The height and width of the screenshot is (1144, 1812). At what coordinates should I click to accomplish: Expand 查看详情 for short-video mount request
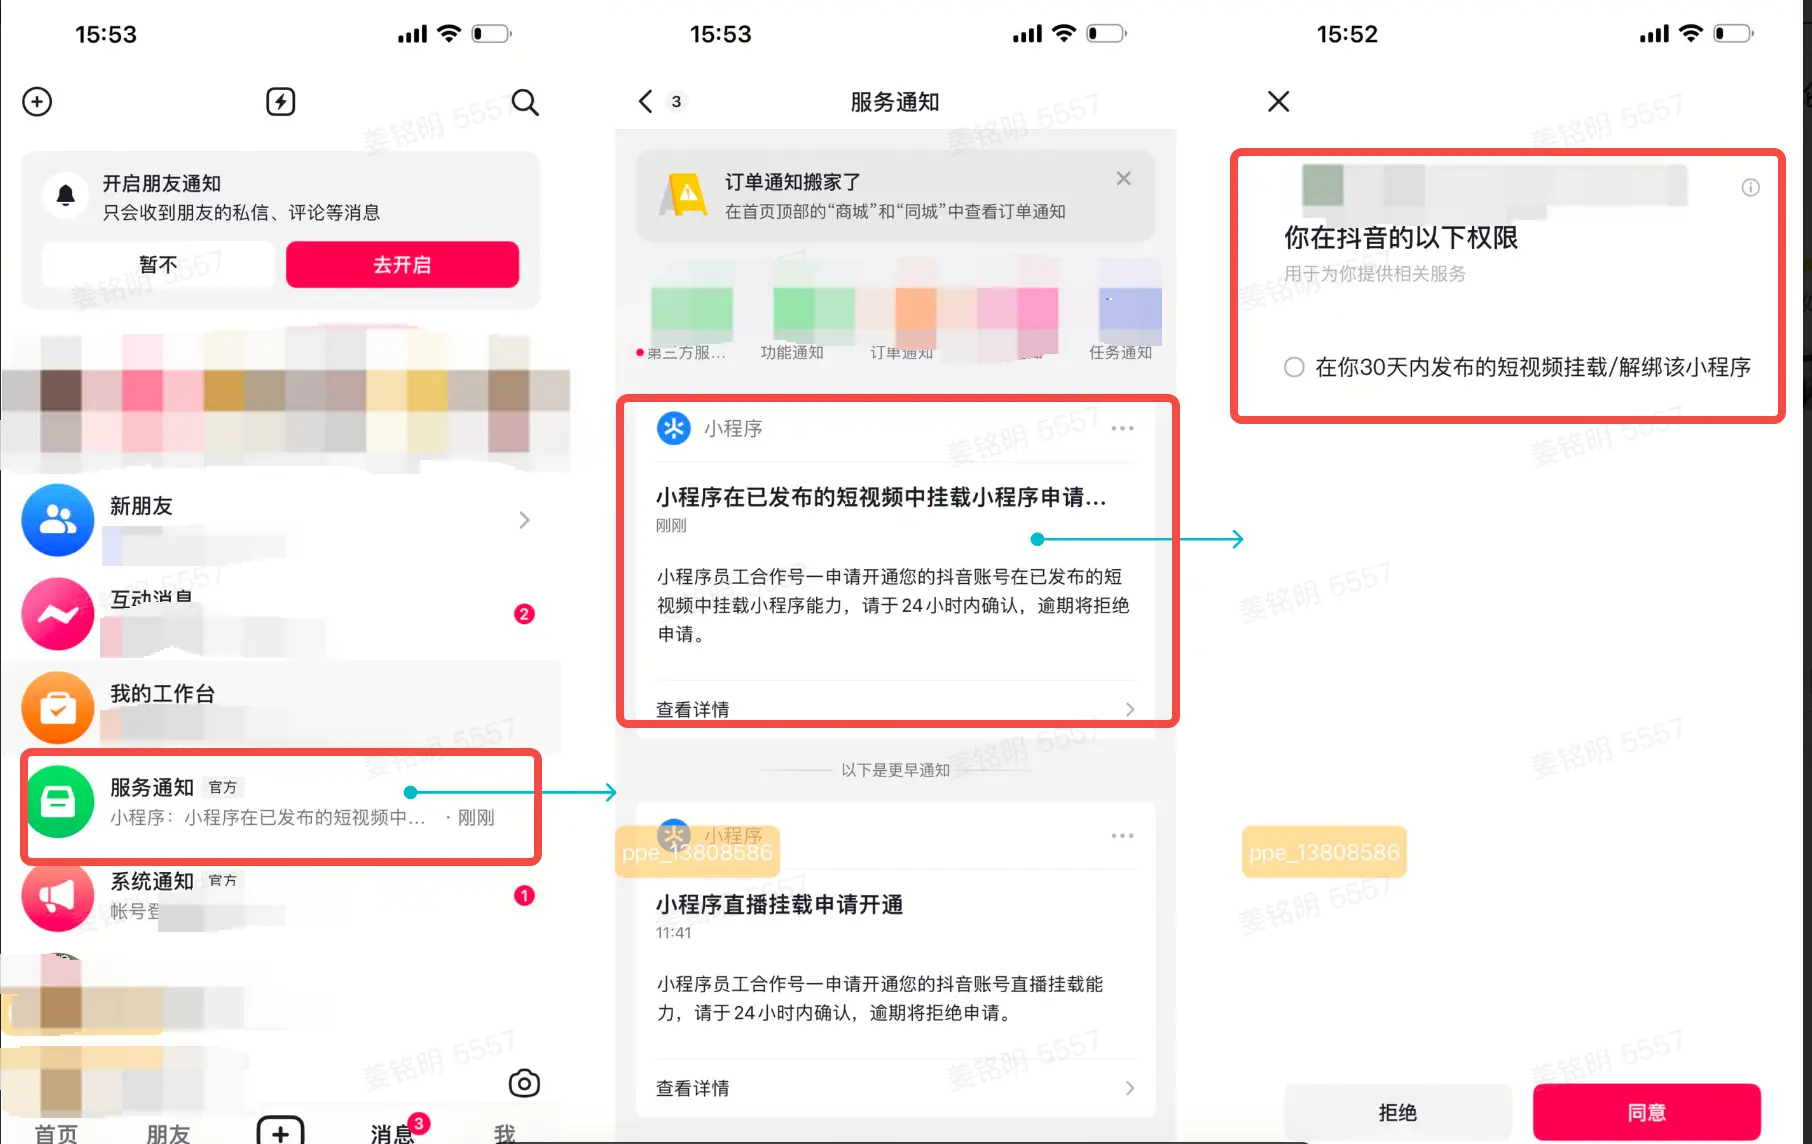pos(895,709)
